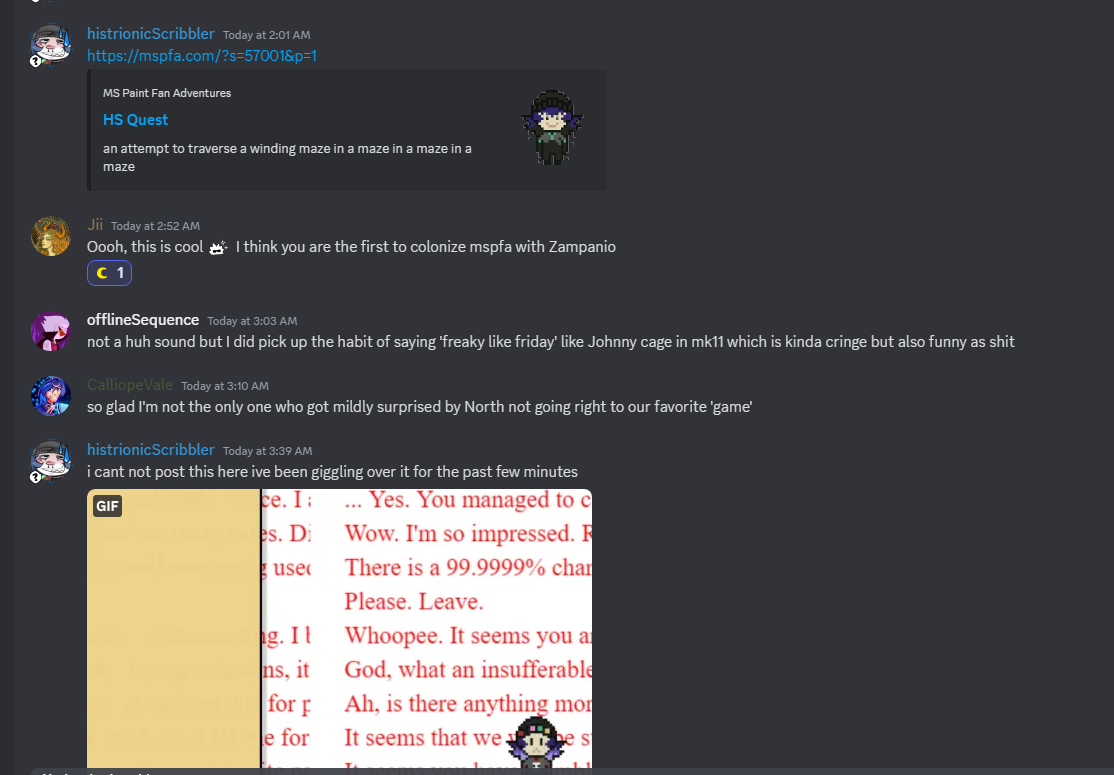Click the histrionicScribbler username at 3:39 AM
1114x775 pixels.
coord(151,450)
